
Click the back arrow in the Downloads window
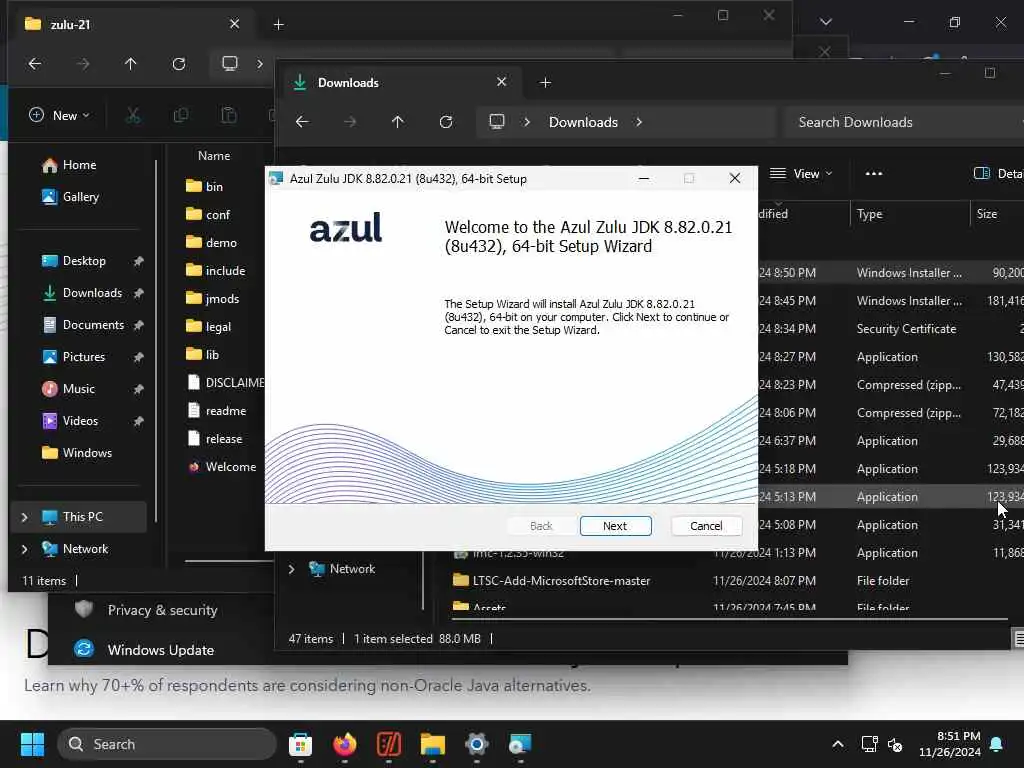coord(302,122)
